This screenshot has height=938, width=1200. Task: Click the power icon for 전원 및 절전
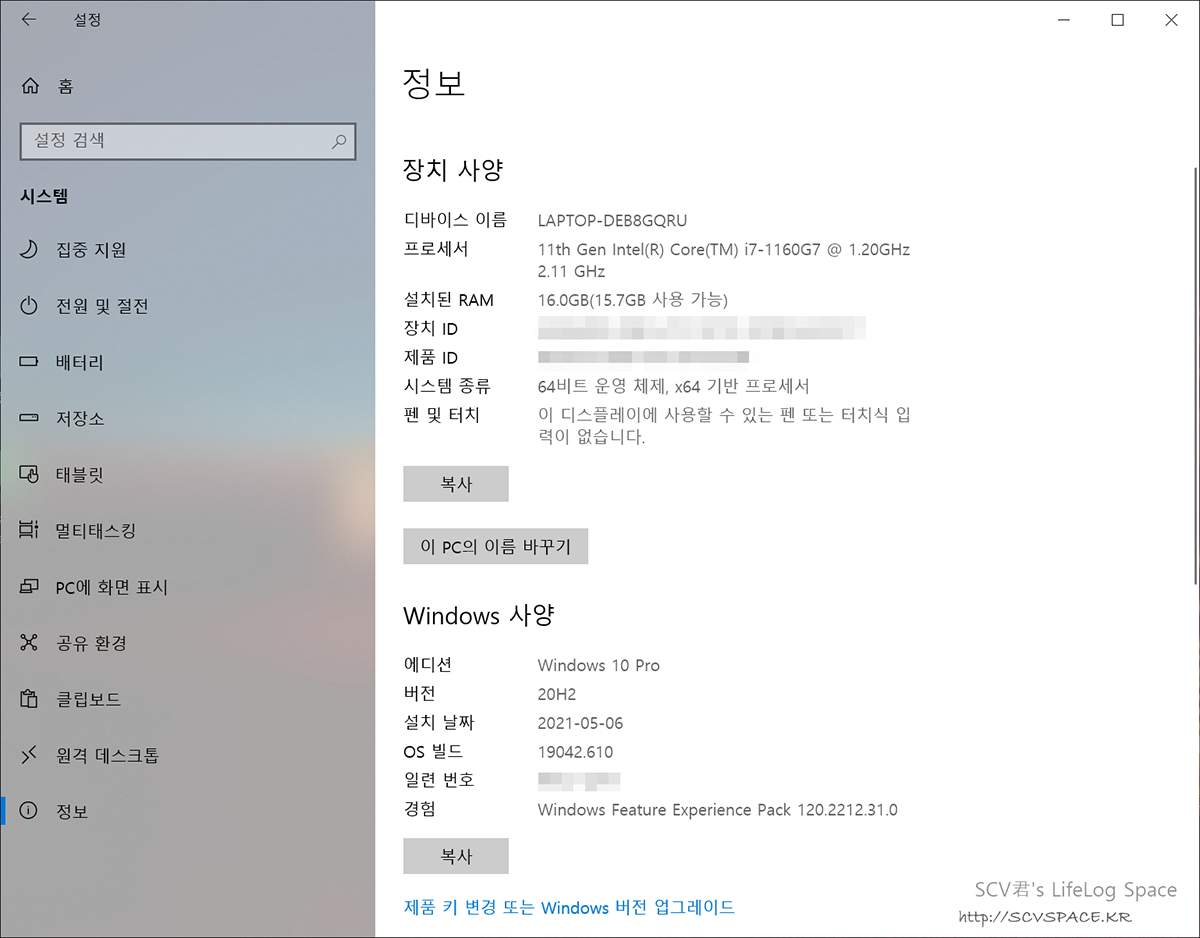pos(29,306)
